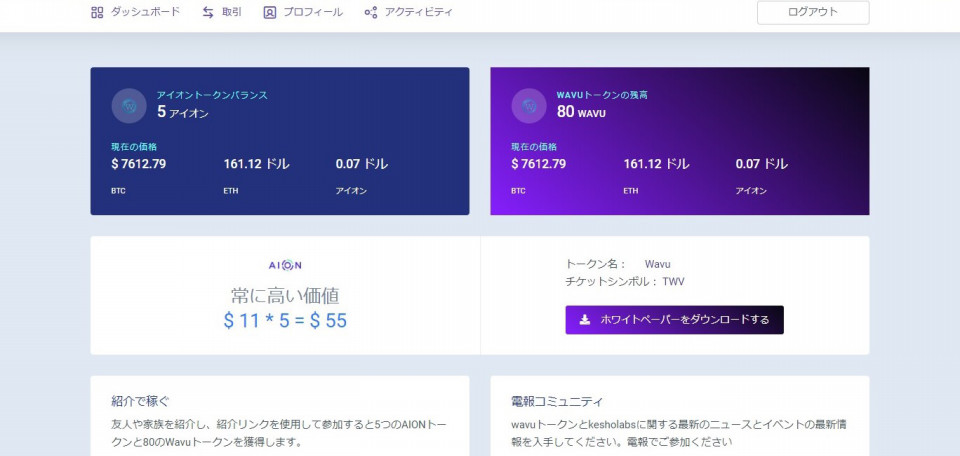
Task: Click the $ 11 * 5 = $ 55 text
Action: tap(285, 321)
